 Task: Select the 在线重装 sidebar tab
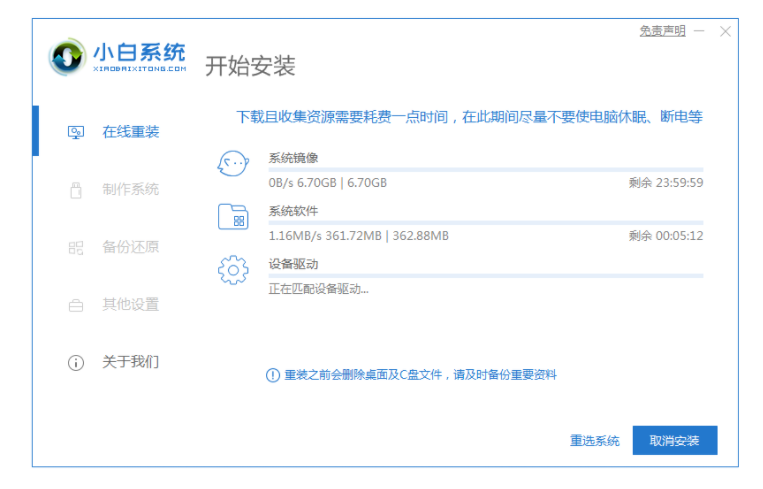coord(130,132)
